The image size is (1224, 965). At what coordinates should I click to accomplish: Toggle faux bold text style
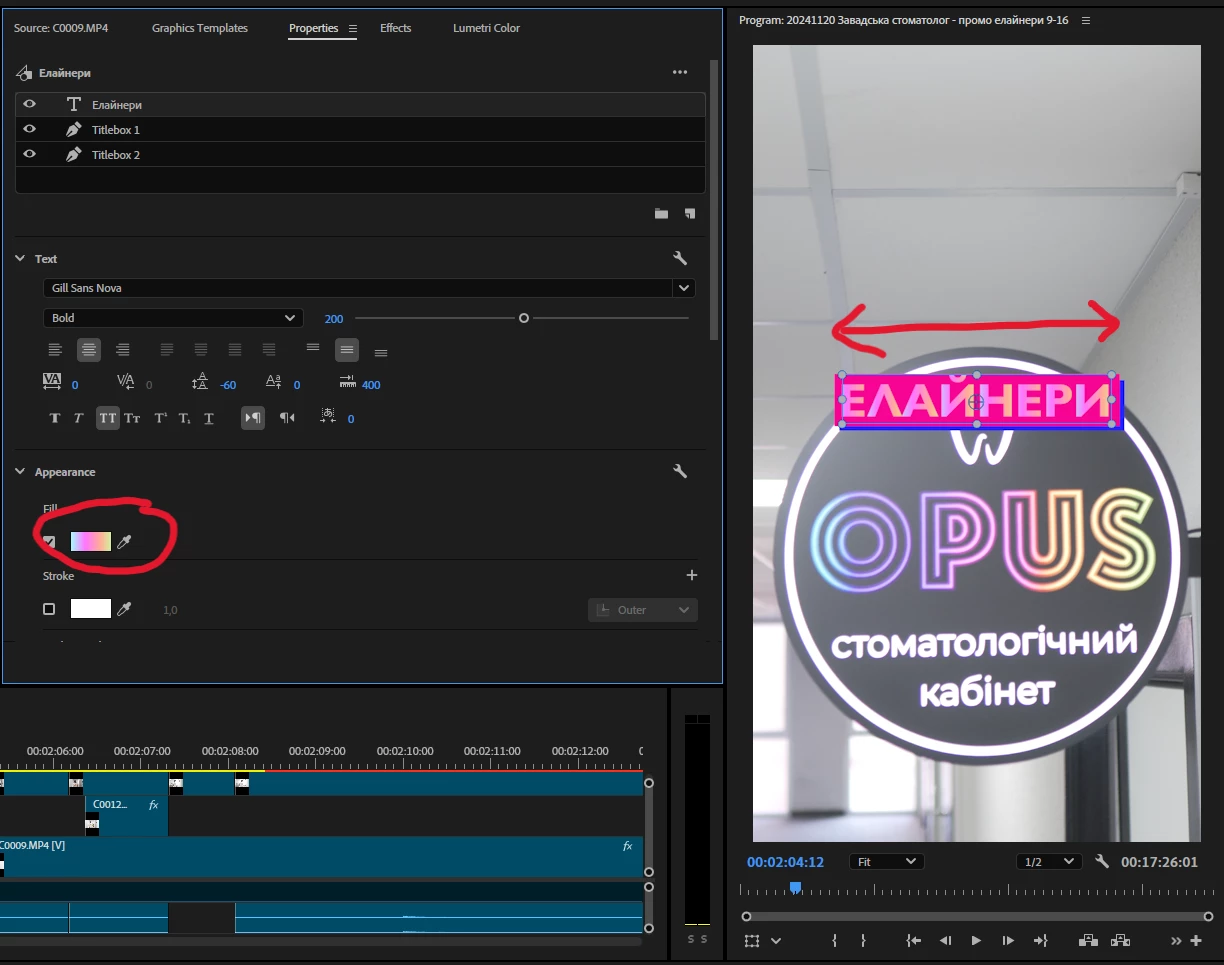click(x=55, y=418)
